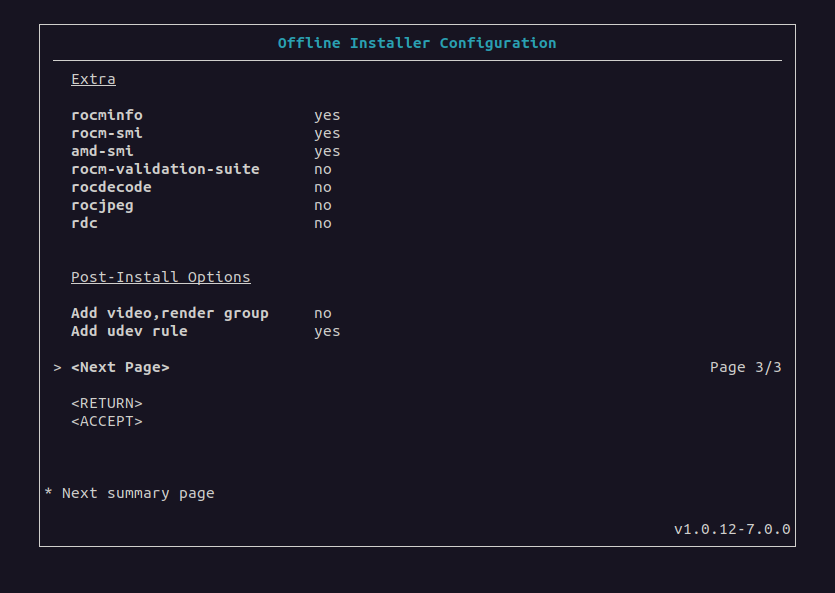This screenshot has width=835, height=593.
Task: Toggle the amd-smi yes value
Action: pyautogui.click(x=327, y=152)
